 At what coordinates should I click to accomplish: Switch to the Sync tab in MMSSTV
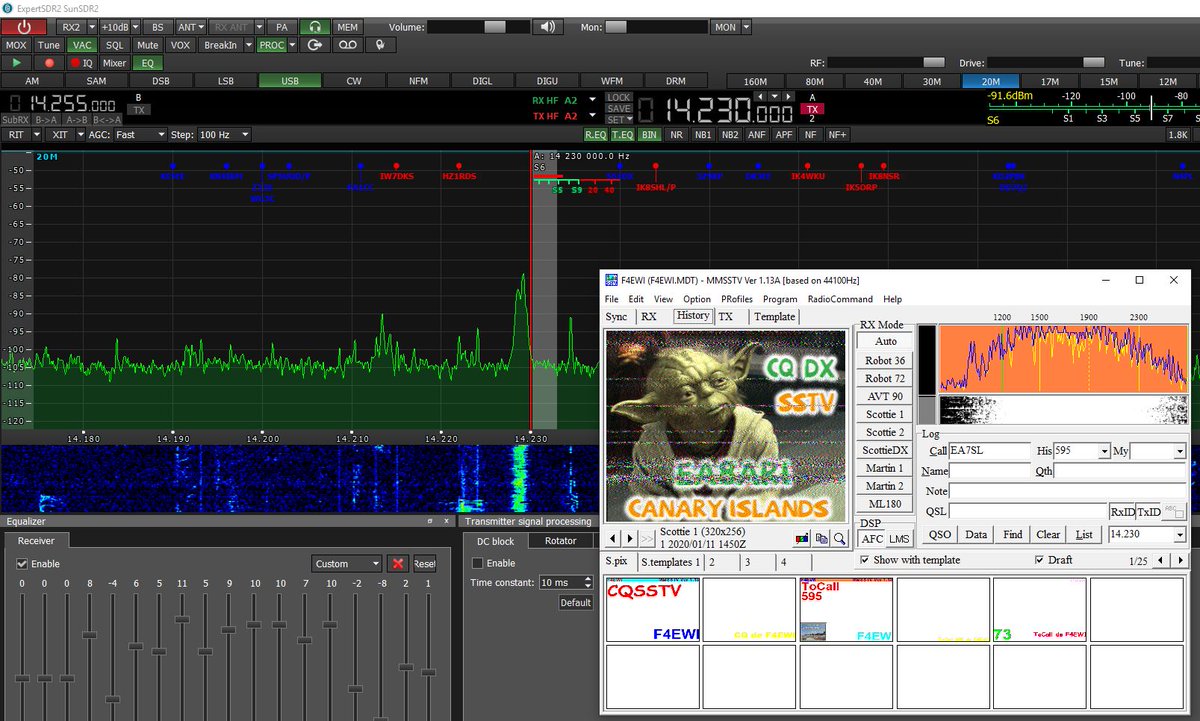pyautogui.click(x=617, y=317)
